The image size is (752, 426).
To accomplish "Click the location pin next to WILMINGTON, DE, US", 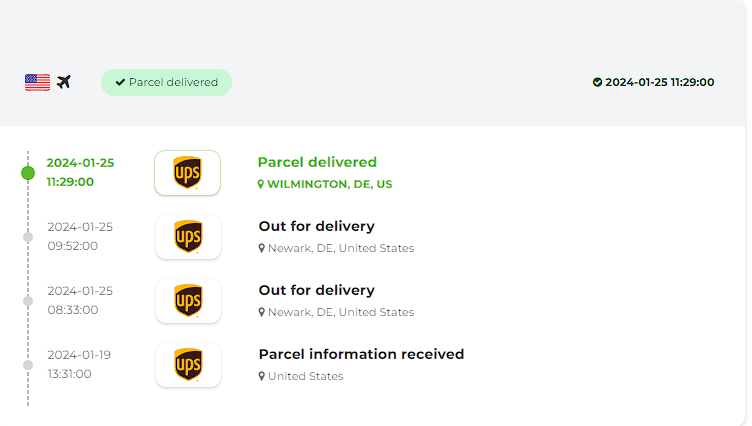I will click(261, 184).
